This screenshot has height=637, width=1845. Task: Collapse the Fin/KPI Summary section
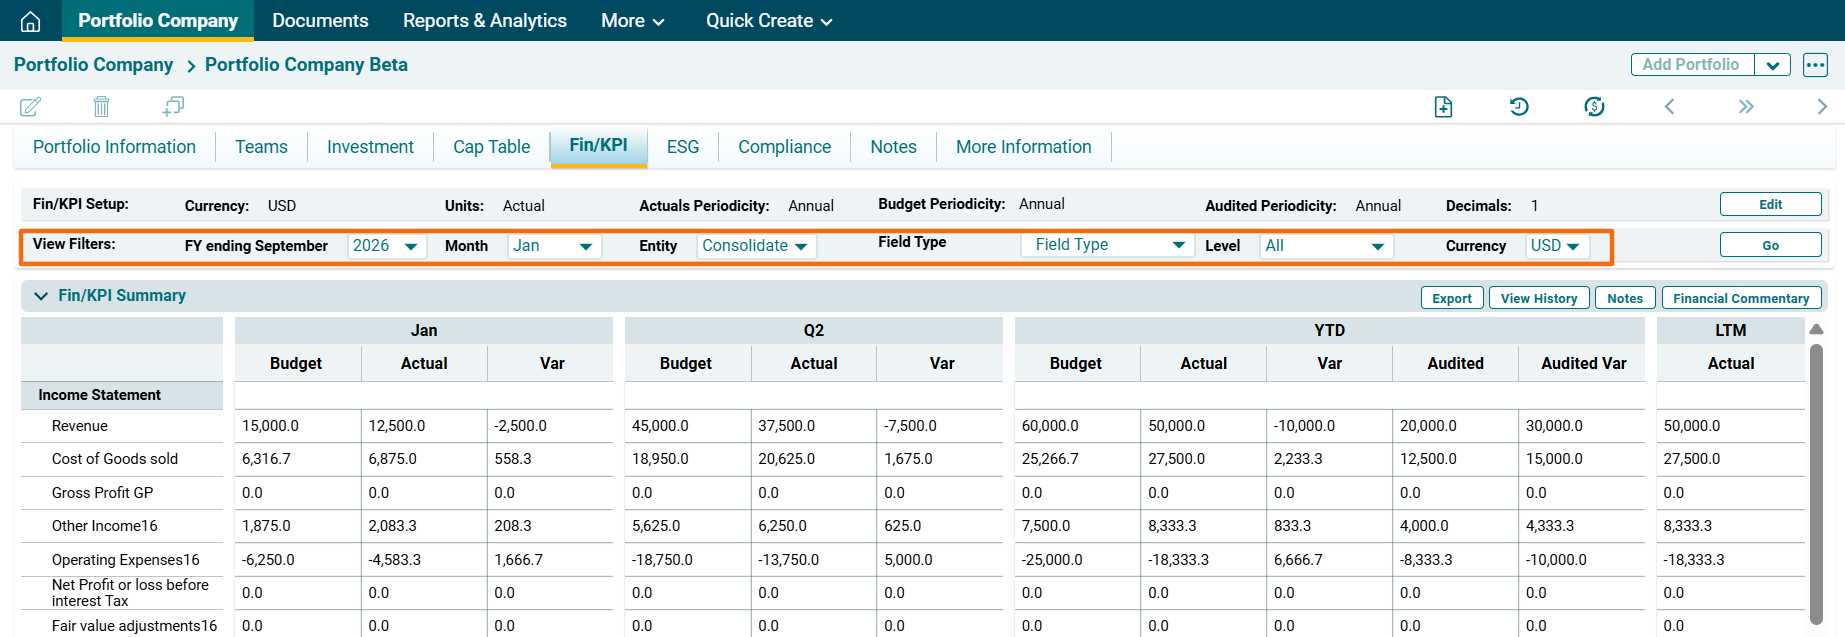point(41,296)
